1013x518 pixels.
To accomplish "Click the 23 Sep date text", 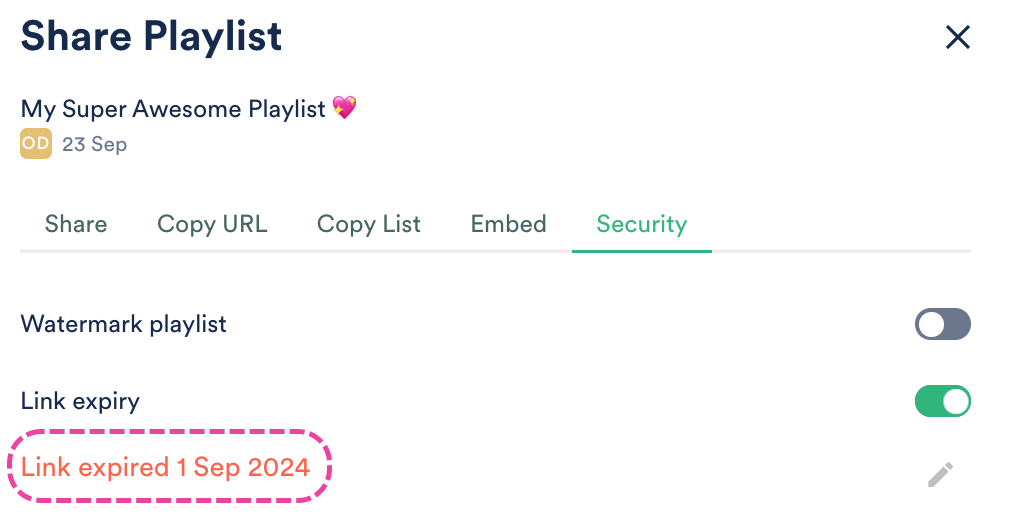I will point(94,144).
